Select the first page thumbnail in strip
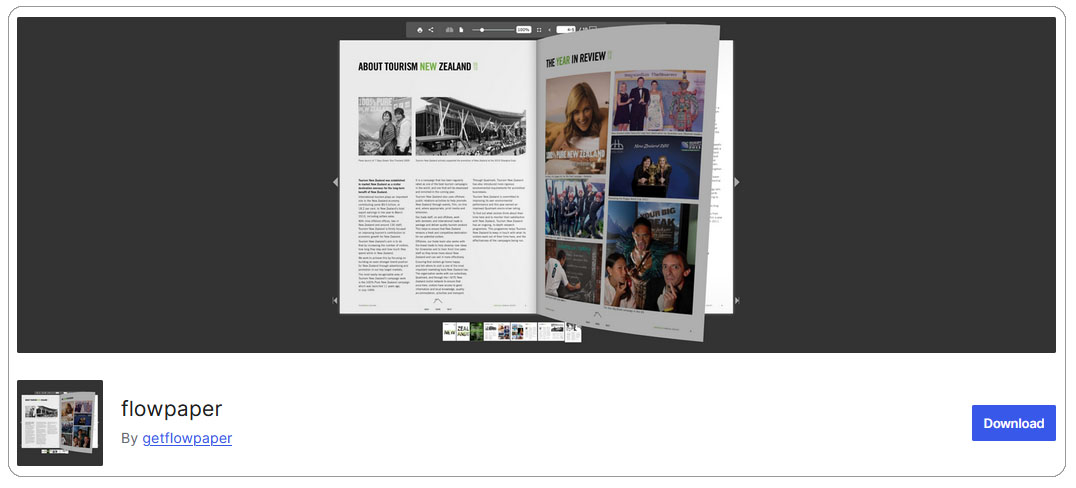Image resolution: width=1076 pixels, height=488 pixels. click(x=449, y=331)
